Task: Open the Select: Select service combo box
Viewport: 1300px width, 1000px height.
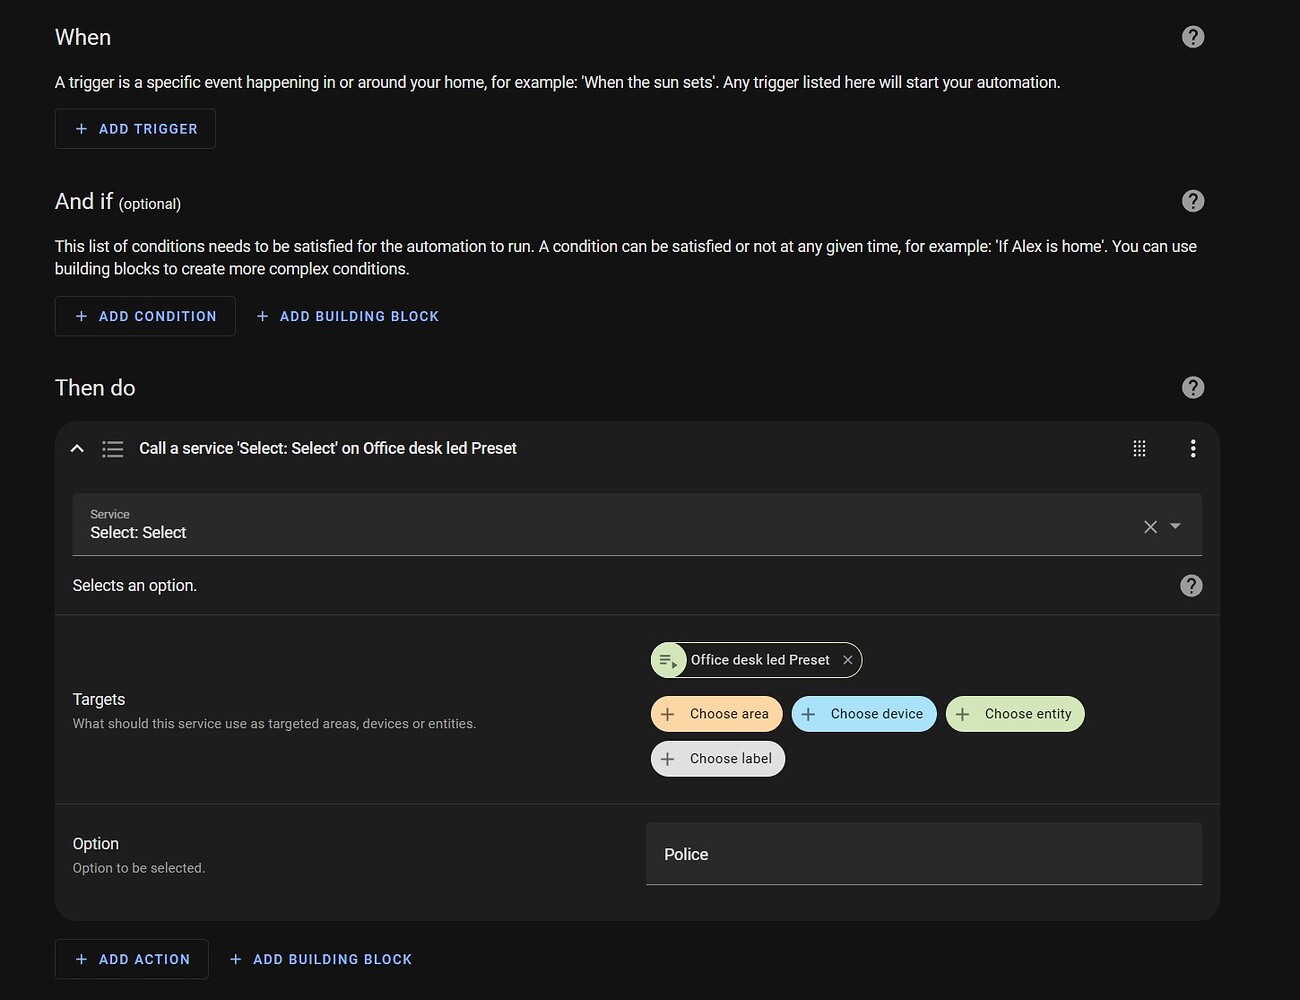Action: click(x=600, y=525)
